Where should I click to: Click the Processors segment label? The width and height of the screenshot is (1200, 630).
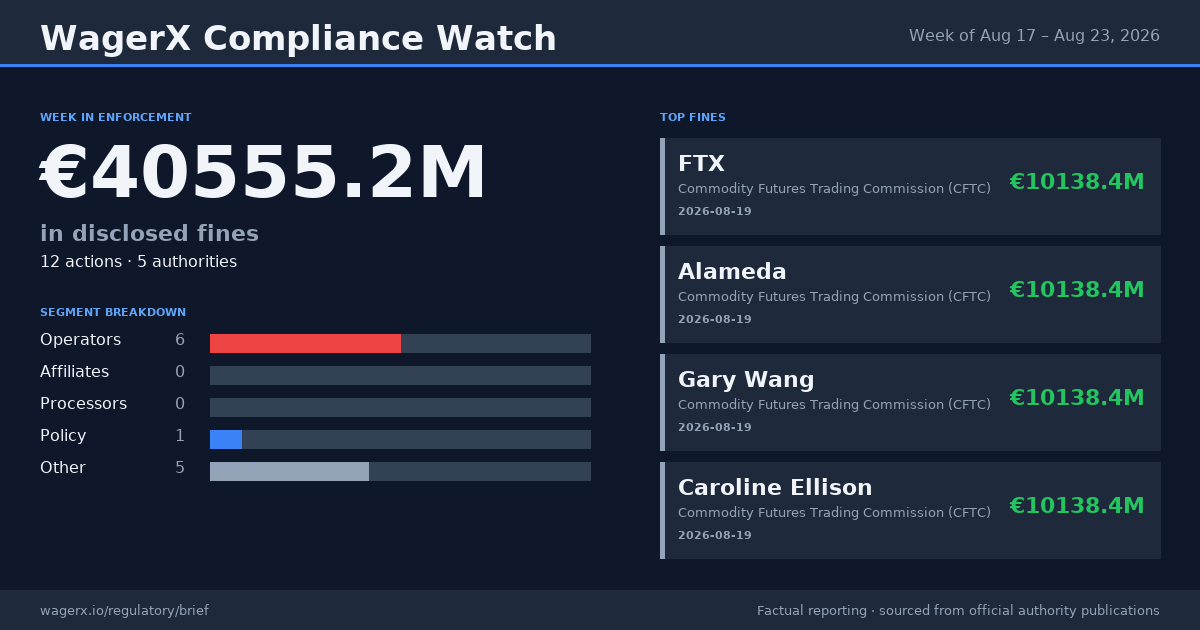pos(83,404)
